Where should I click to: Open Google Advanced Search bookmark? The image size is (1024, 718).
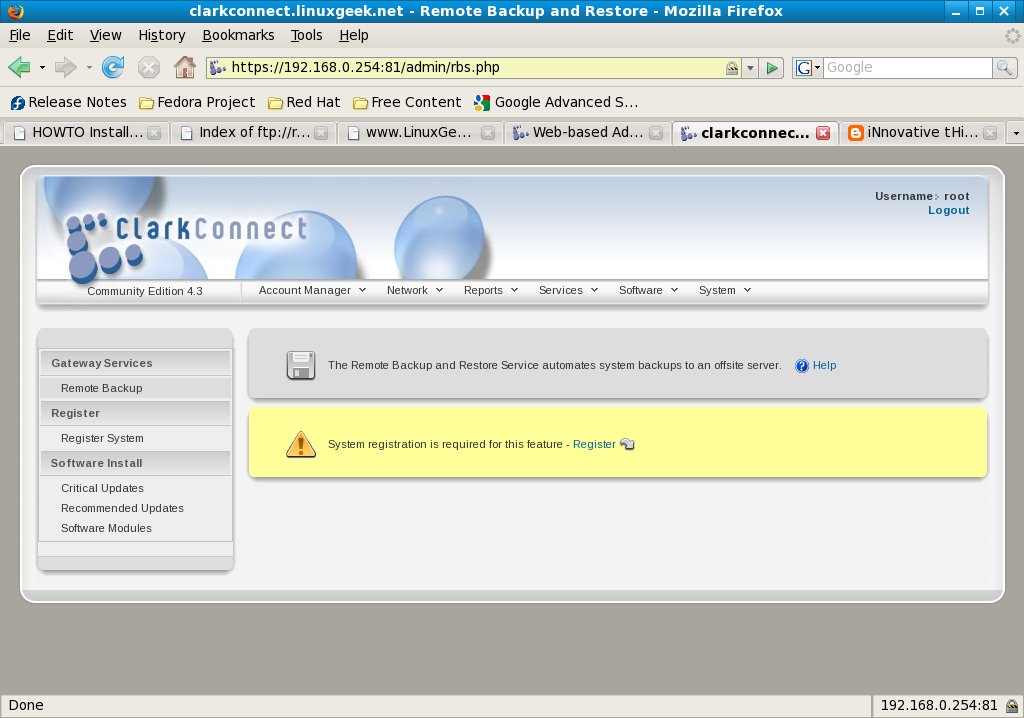pos(556,102)
